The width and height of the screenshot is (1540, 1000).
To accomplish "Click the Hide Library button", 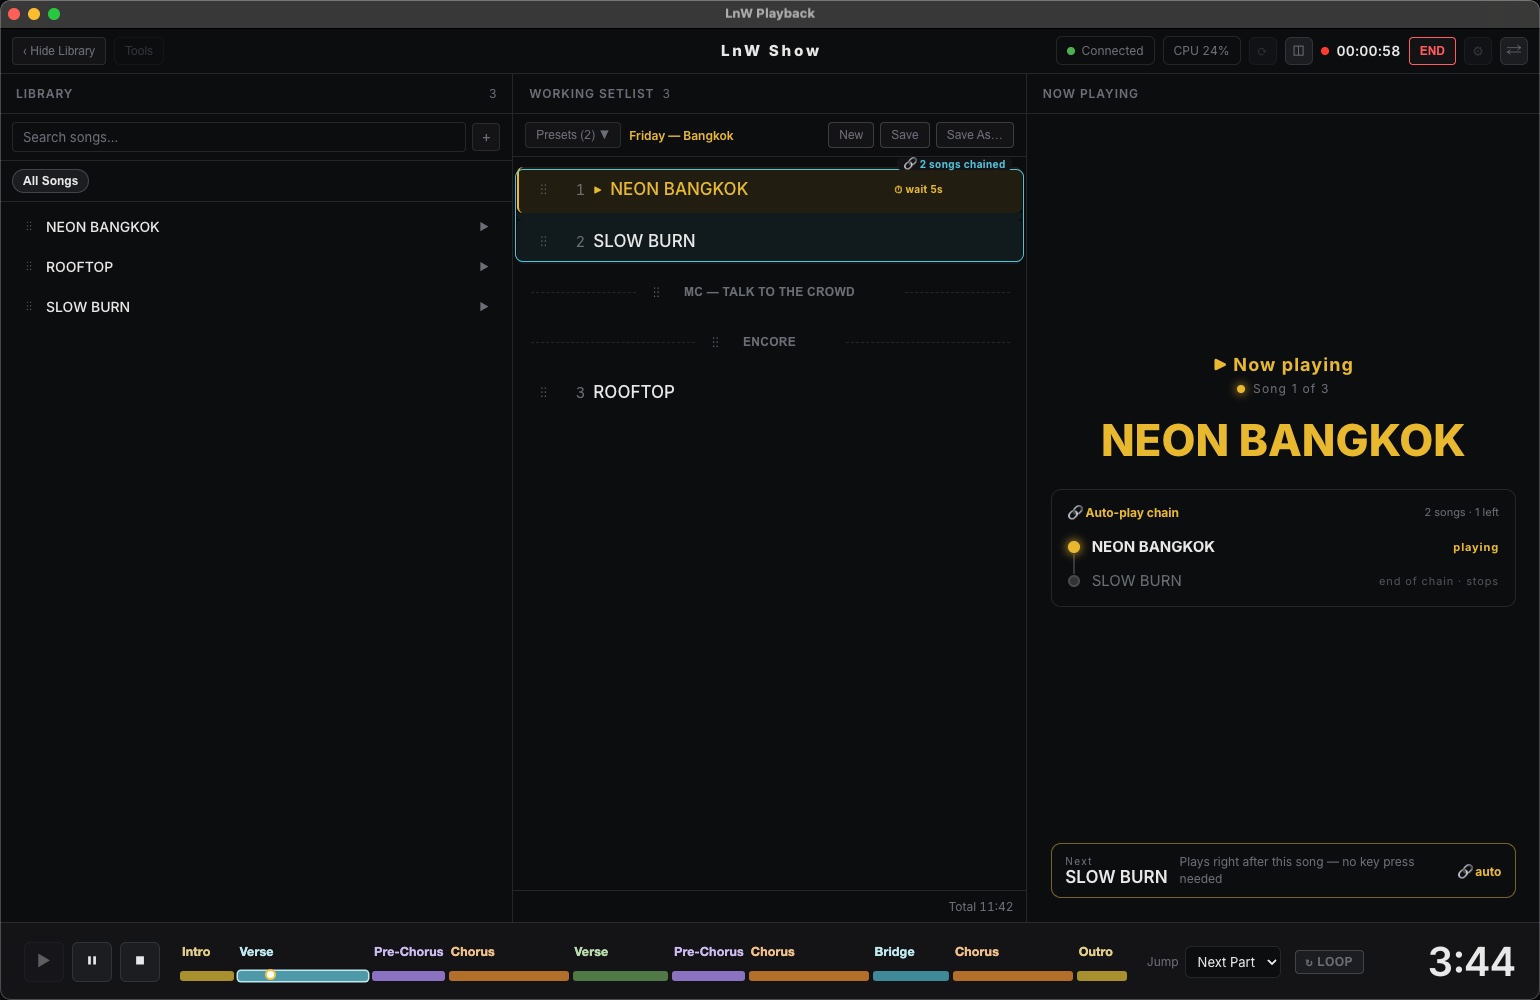I will pos(59,51).
